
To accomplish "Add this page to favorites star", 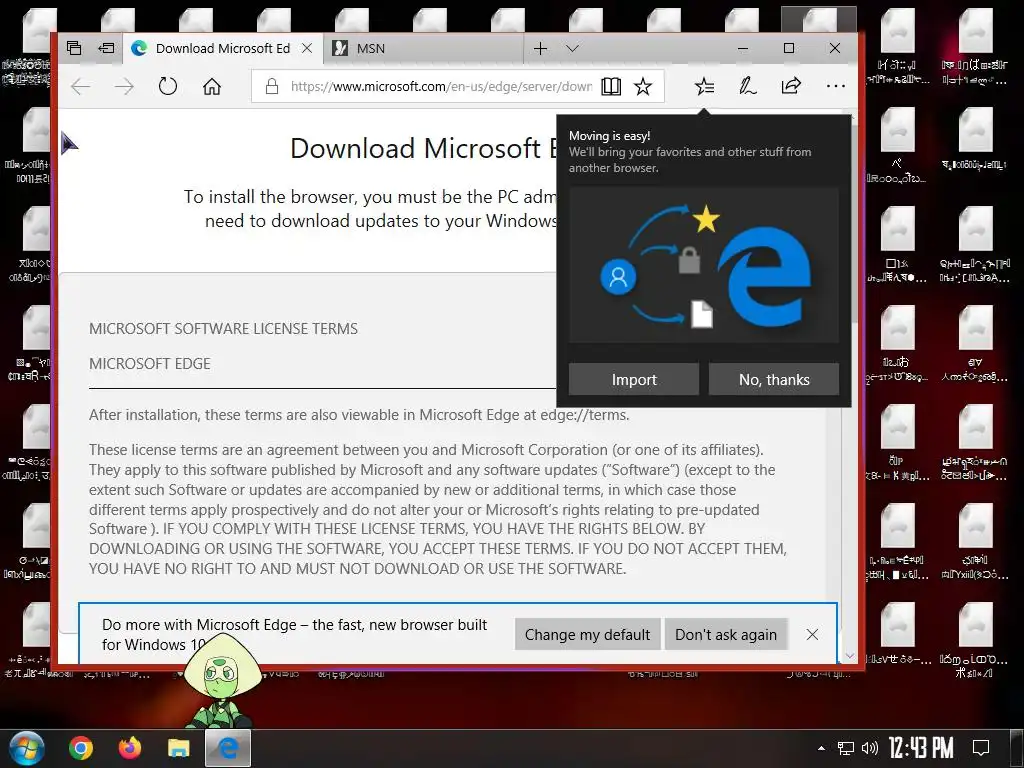I will pyautogui.click(x=643, y=86).
